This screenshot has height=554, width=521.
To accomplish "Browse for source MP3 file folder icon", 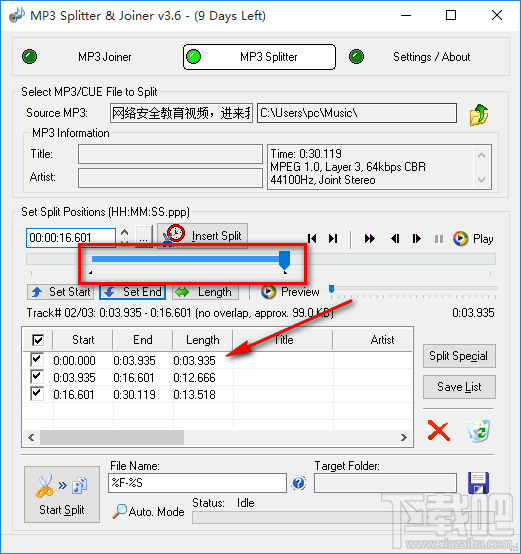I will 479,114.
